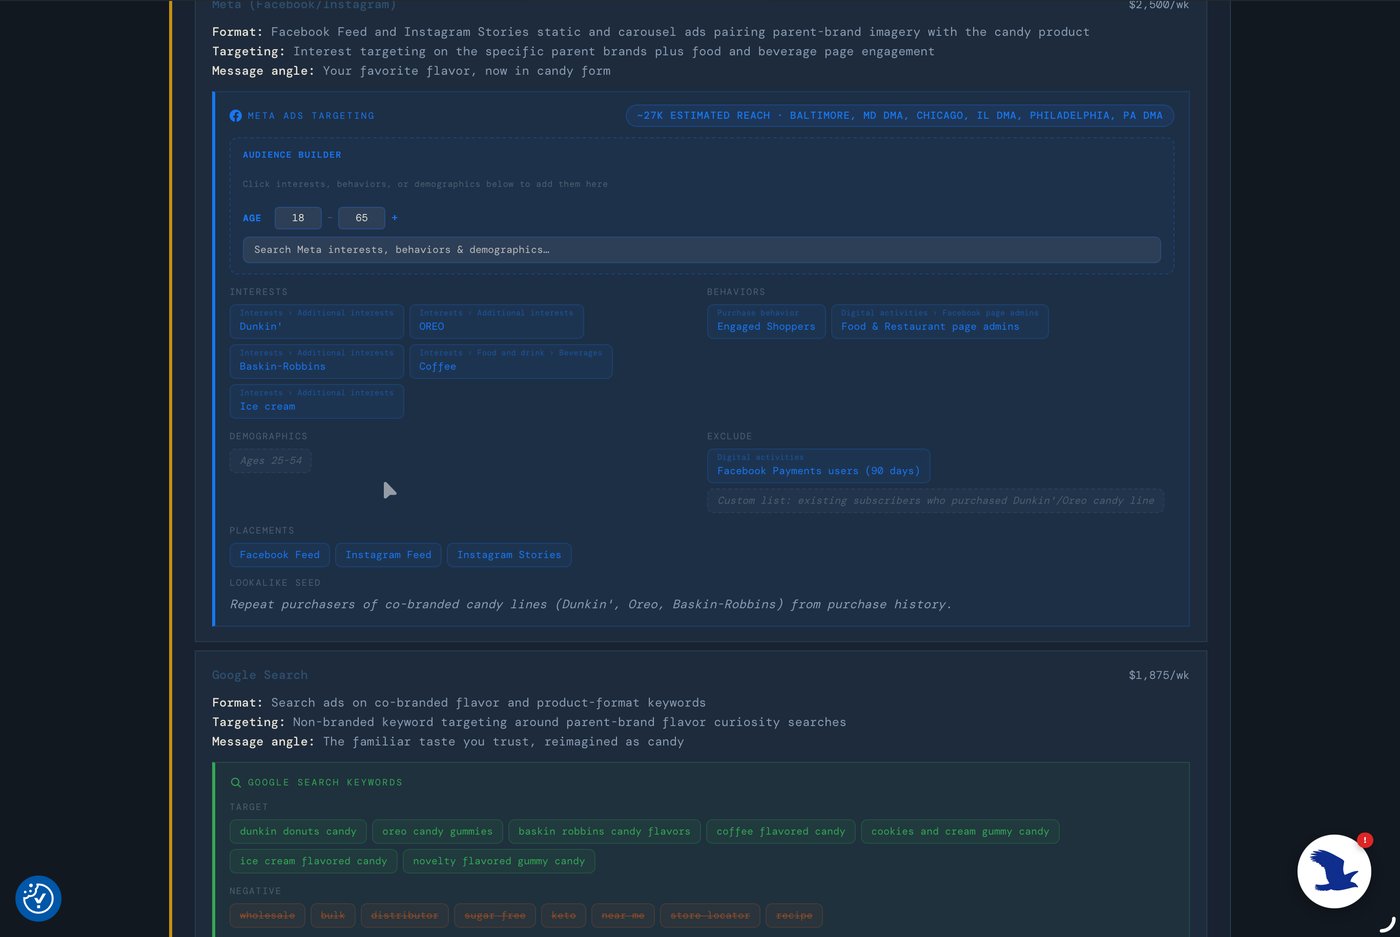Viewport: 1400px width, 937px height.
Task: Select keyword oreo candy gummies
Action: 437,832
